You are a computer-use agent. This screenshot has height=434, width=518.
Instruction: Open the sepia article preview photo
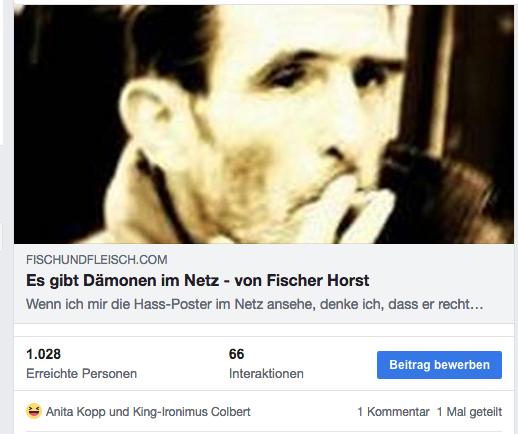pyautogui.click(x=264, y=124)
